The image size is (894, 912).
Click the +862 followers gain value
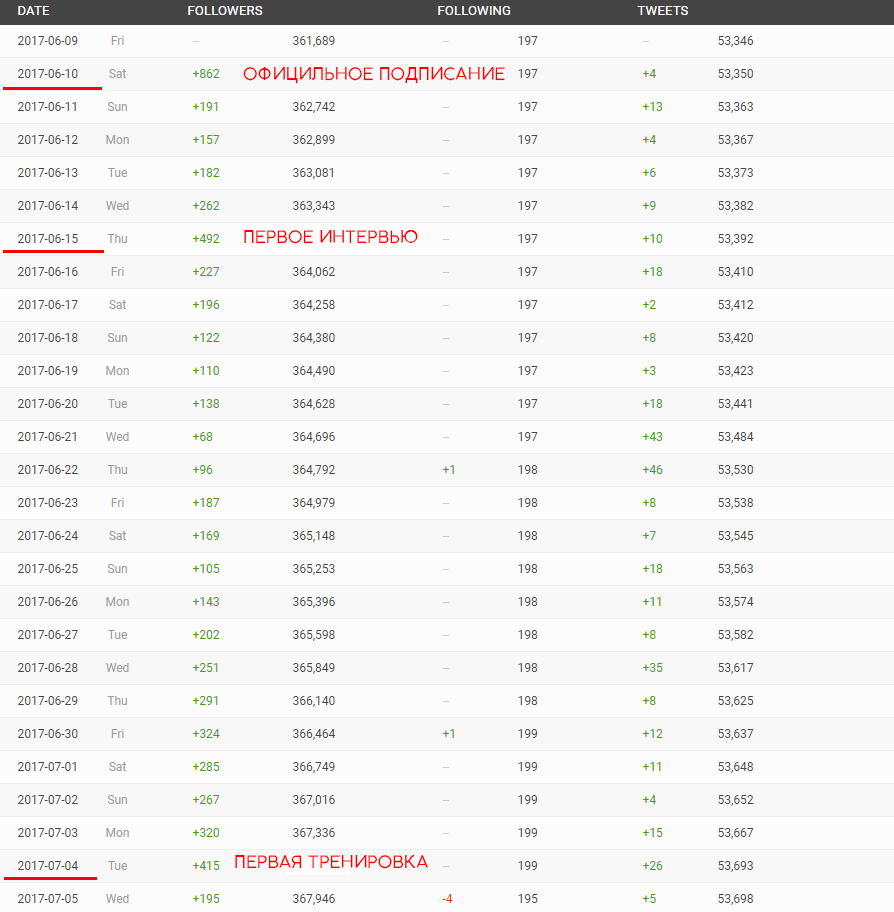206,74
